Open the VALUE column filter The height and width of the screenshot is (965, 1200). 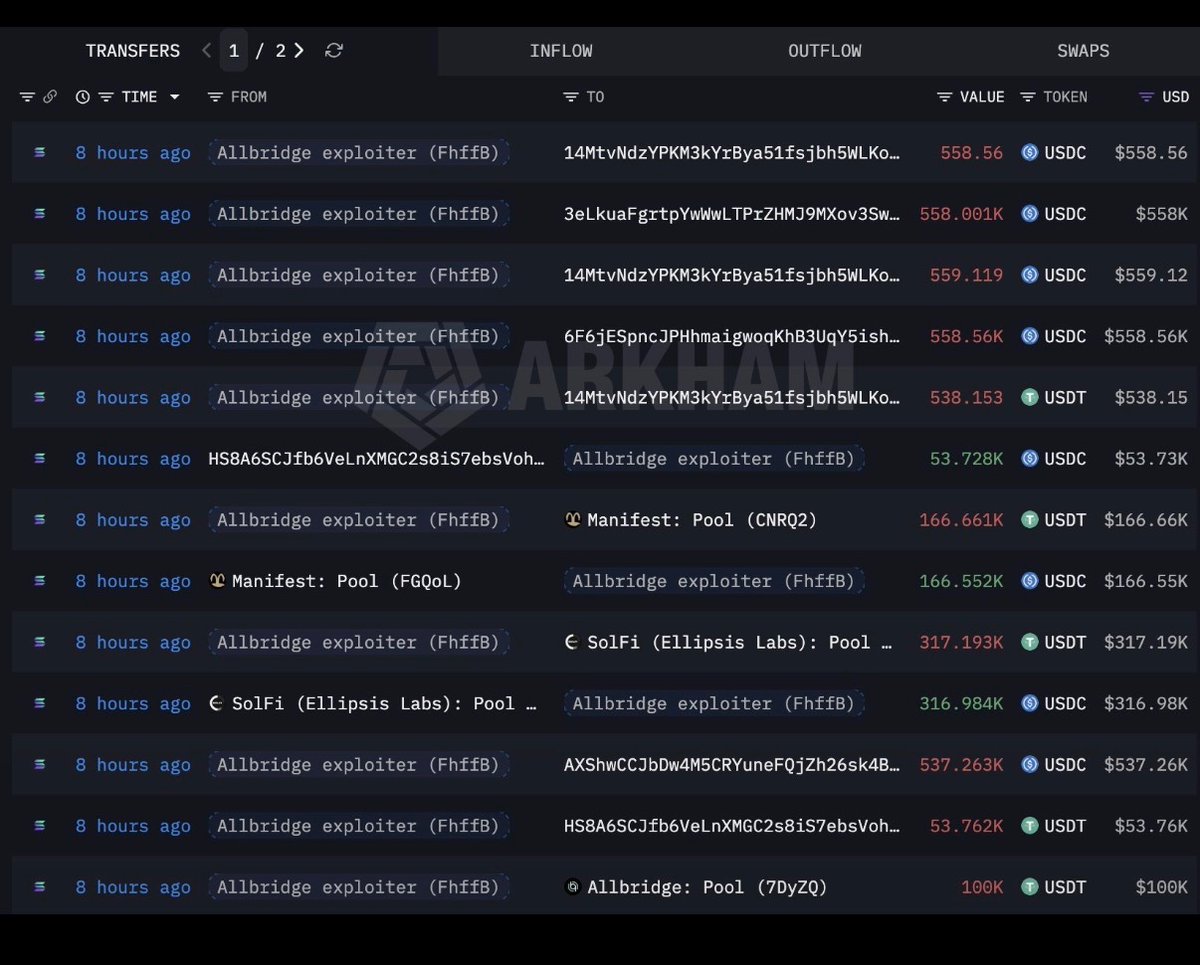tap(945, 97)
